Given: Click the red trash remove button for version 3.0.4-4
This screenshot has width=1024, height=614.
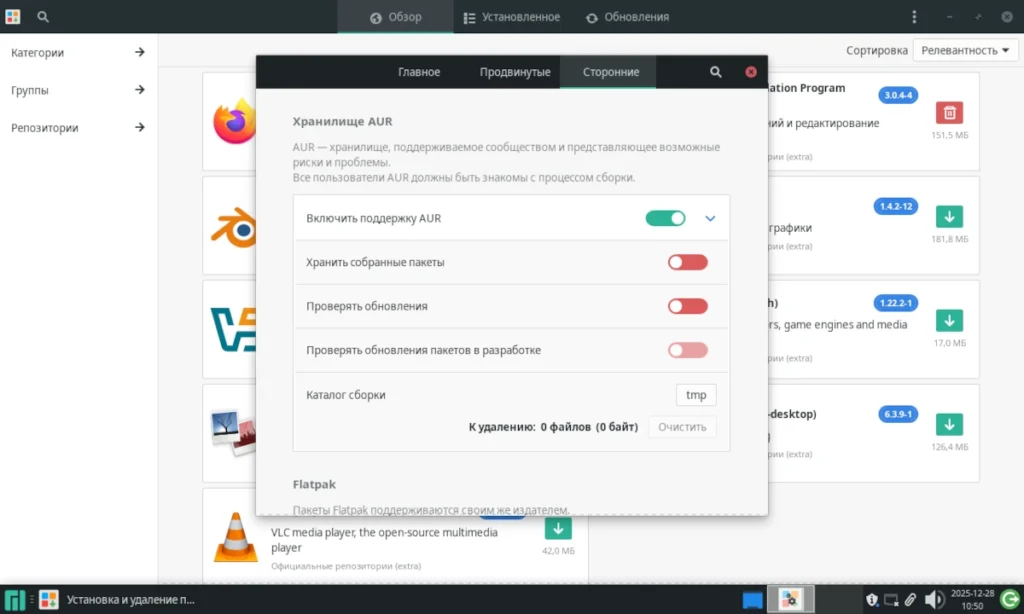Looking at the screenshot, I should [x=949, y=112].
